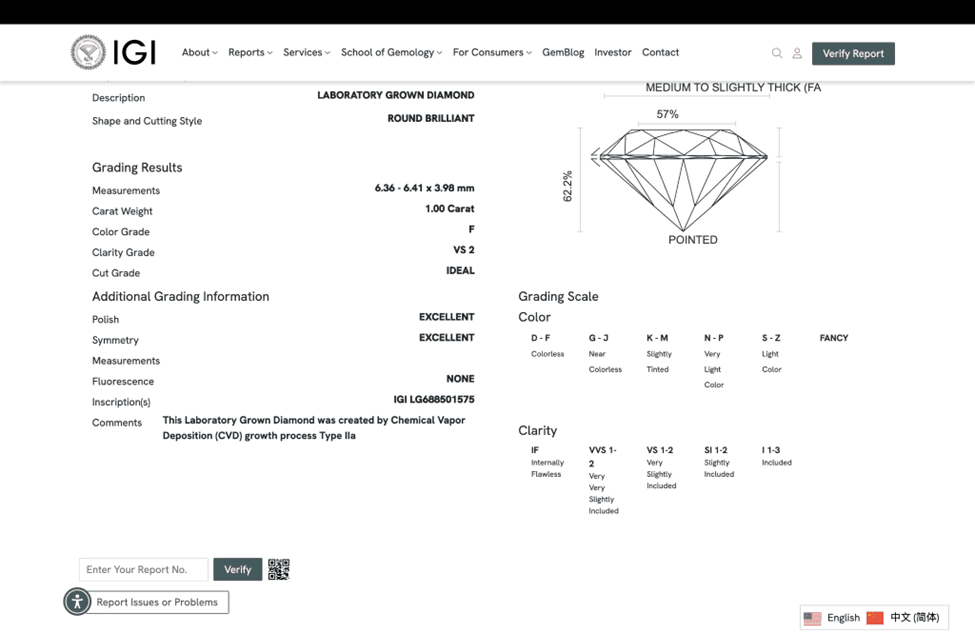Click the Additional Grading Information heading
The height and width of the screenshot is (633, 975).
coord(180,297)
